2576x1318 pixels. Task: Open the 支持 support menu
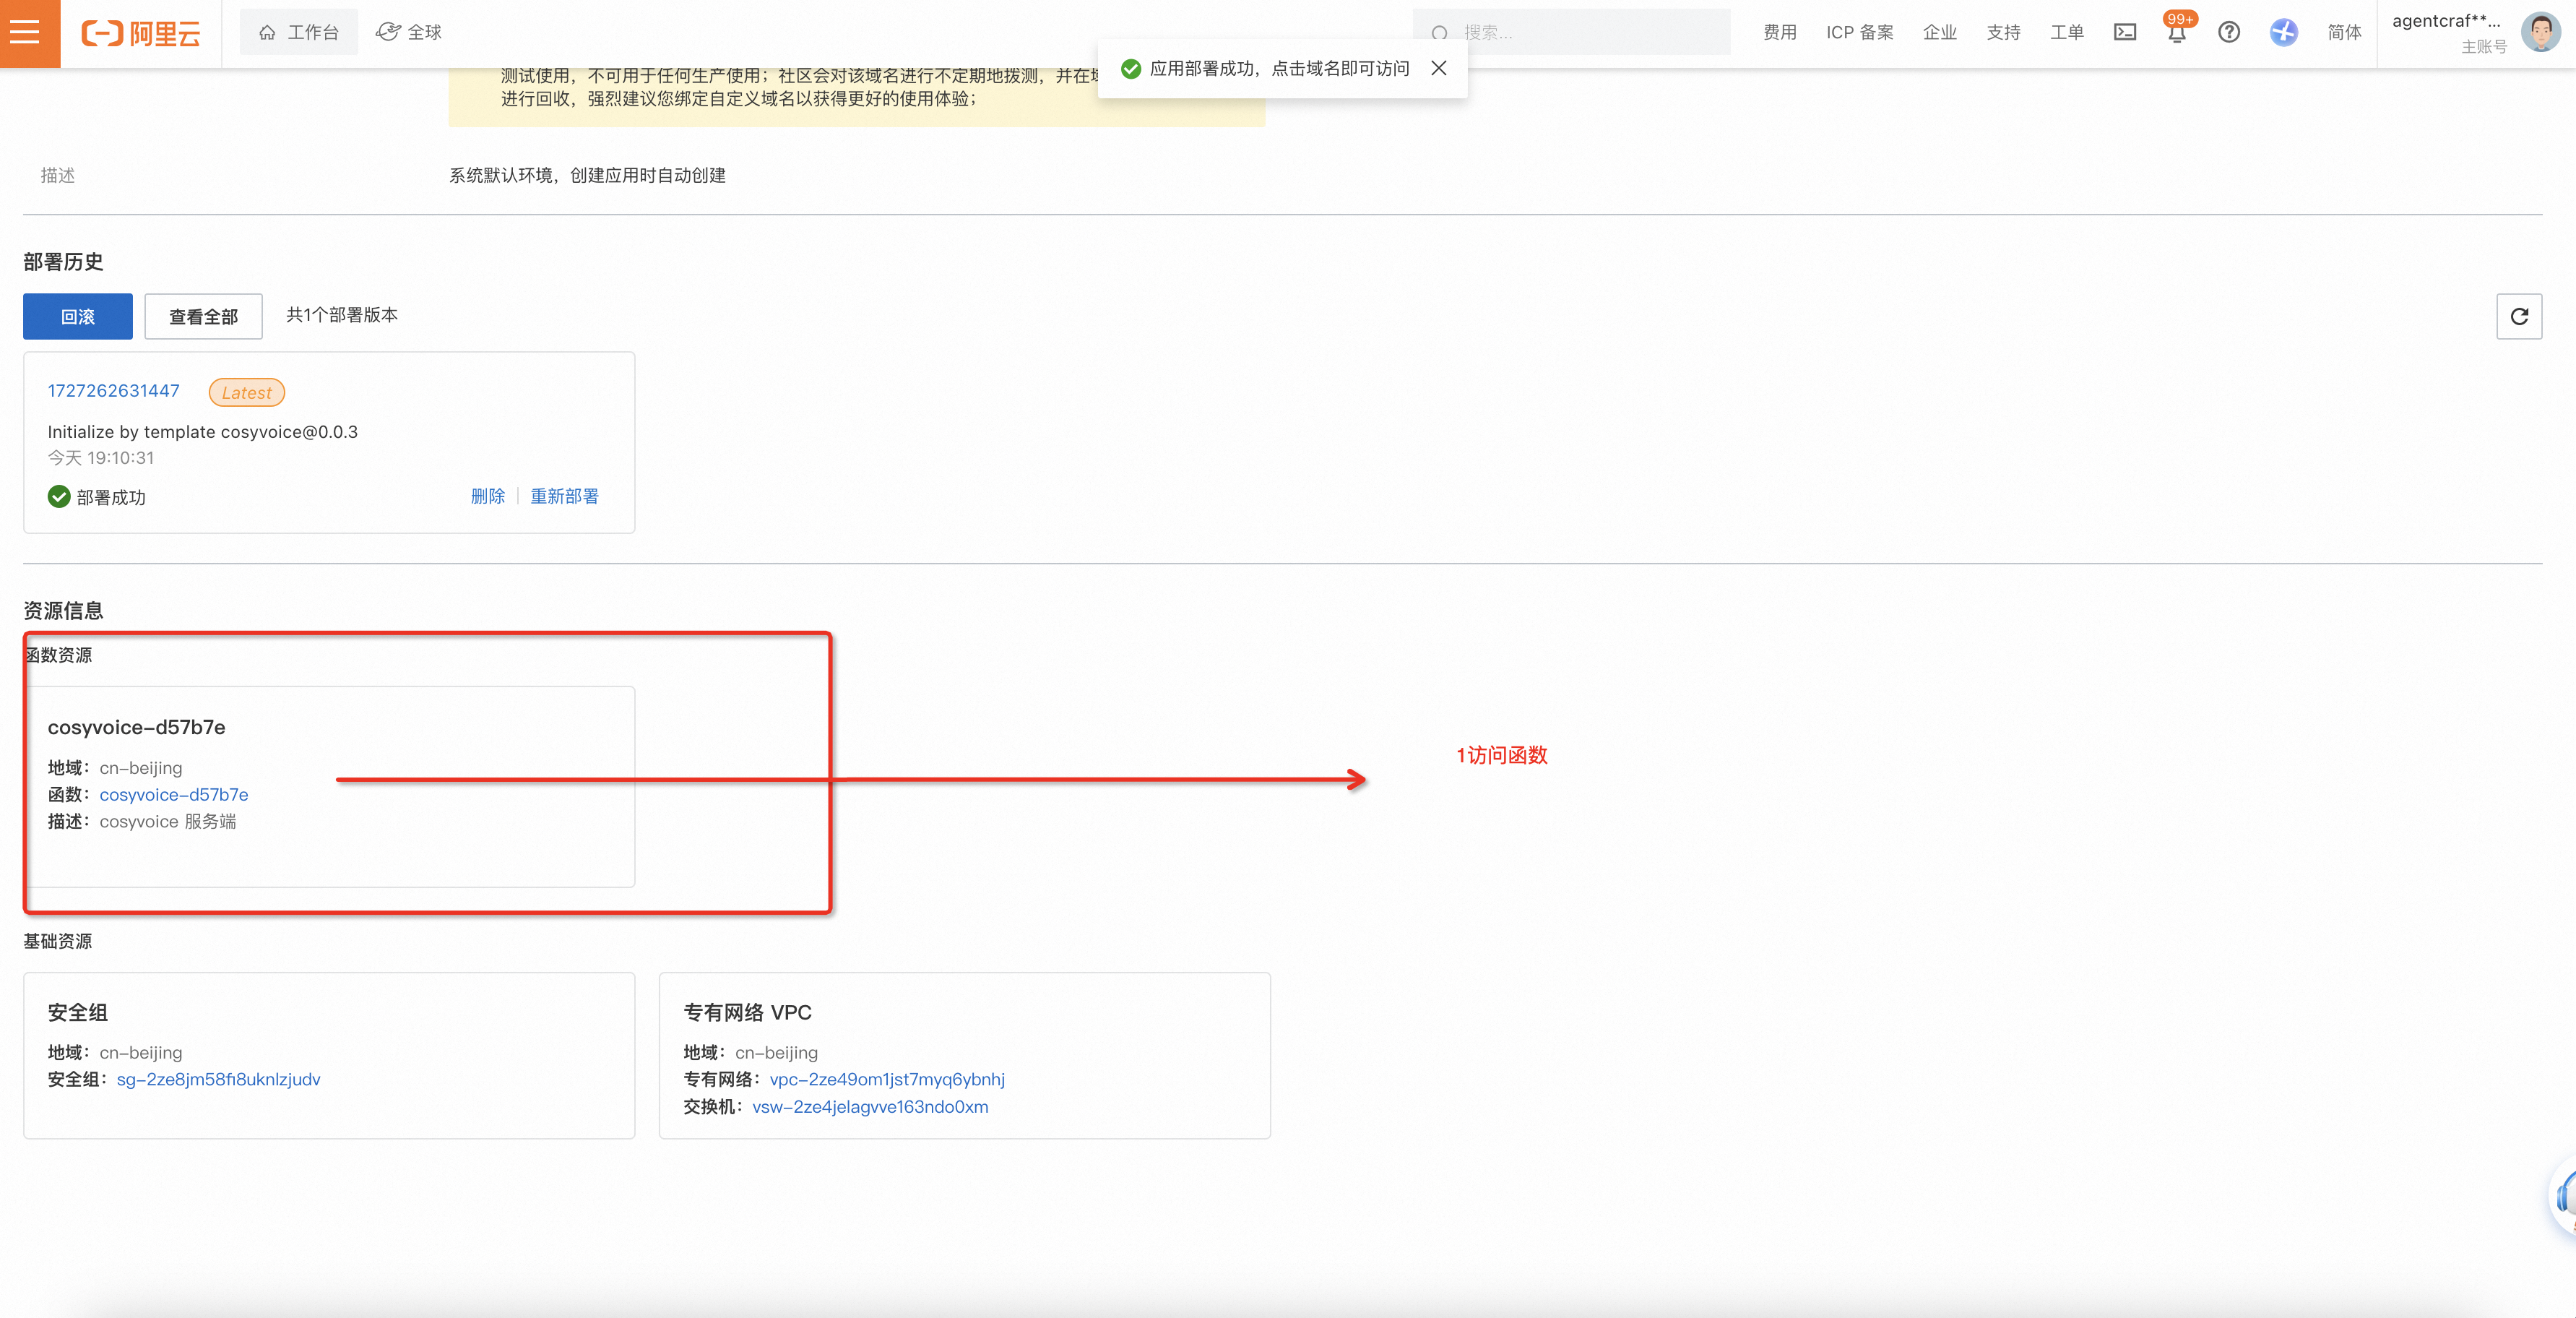pos(2003,32)
